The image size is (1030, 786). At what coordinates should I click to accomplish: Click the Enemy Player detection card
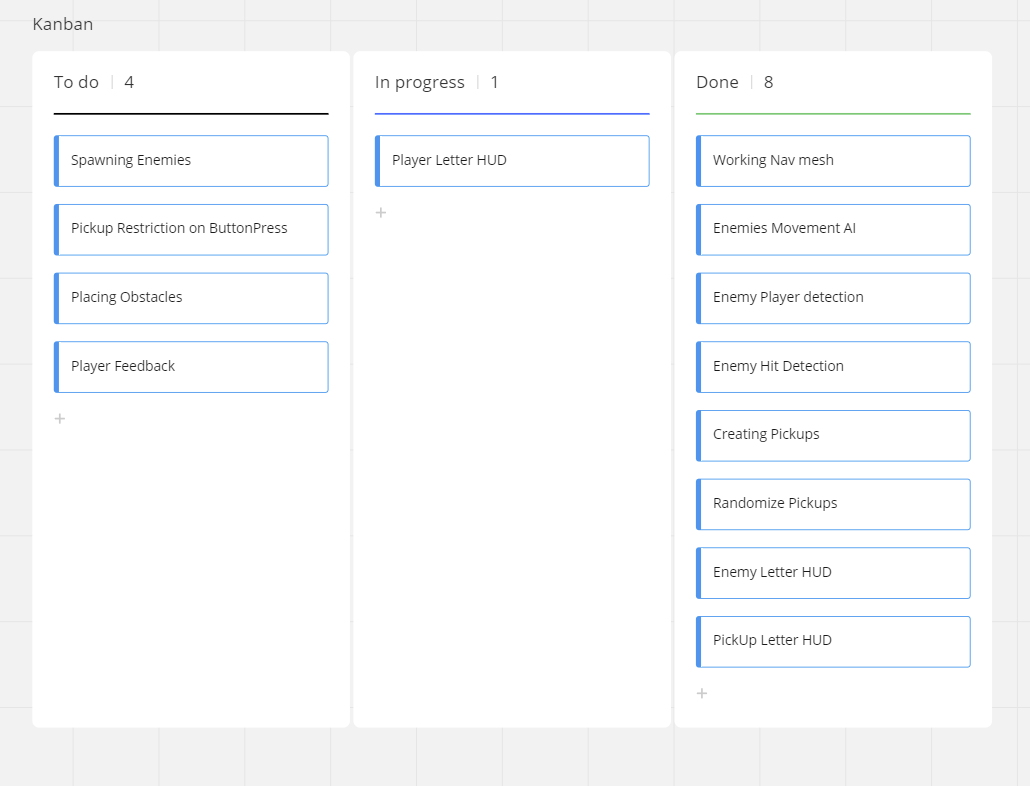pos(833,298)
